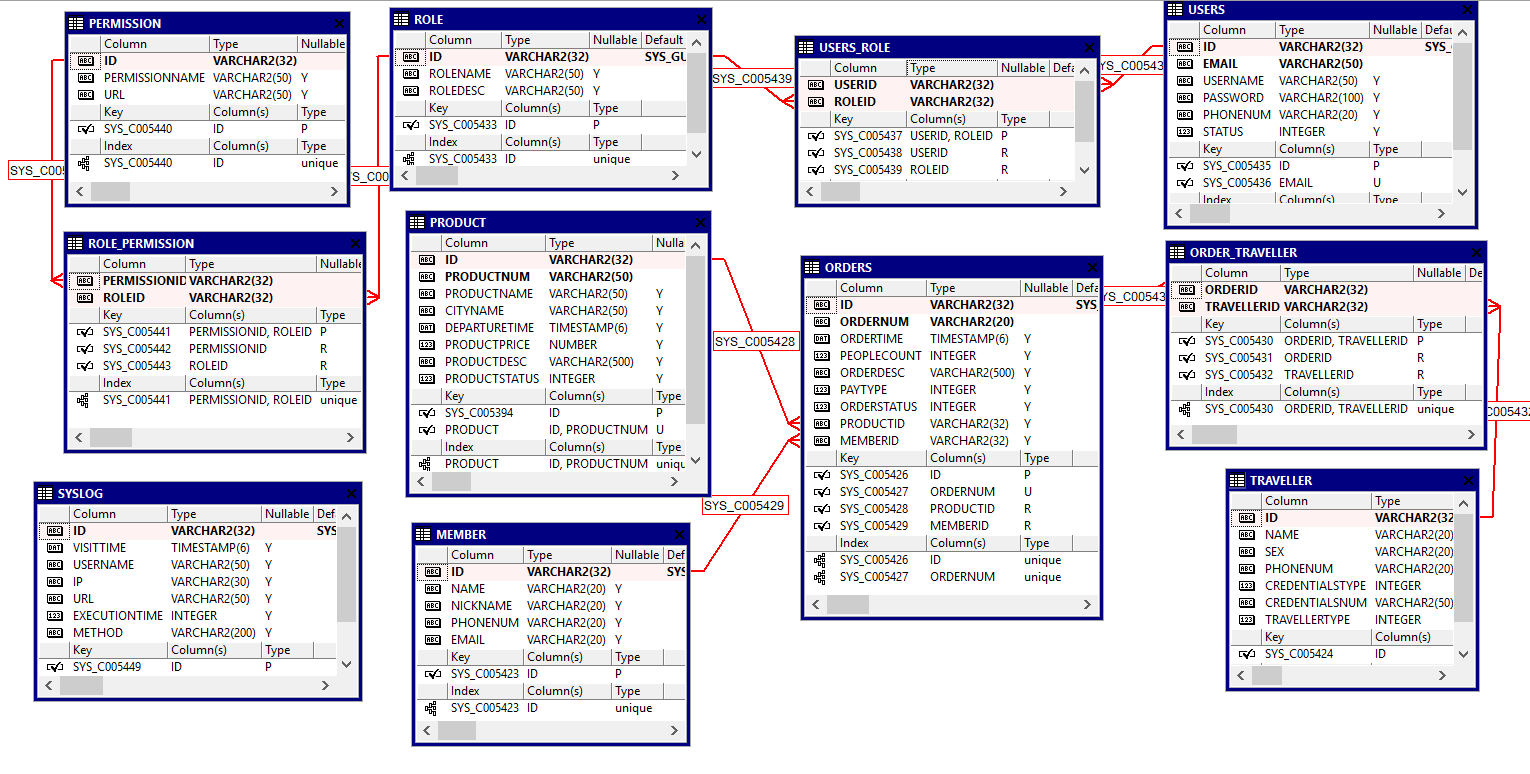Select the PHONENUM row in MEMBER table
Viewport: 1530px width, 774px height.
click(x=551, y=623)
